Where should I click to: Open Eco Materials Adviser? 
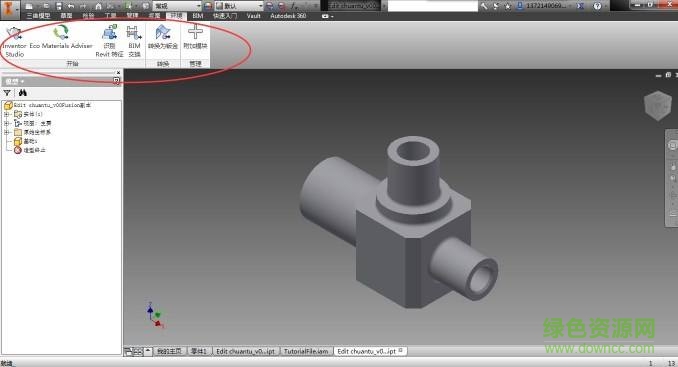click(61, 37)
